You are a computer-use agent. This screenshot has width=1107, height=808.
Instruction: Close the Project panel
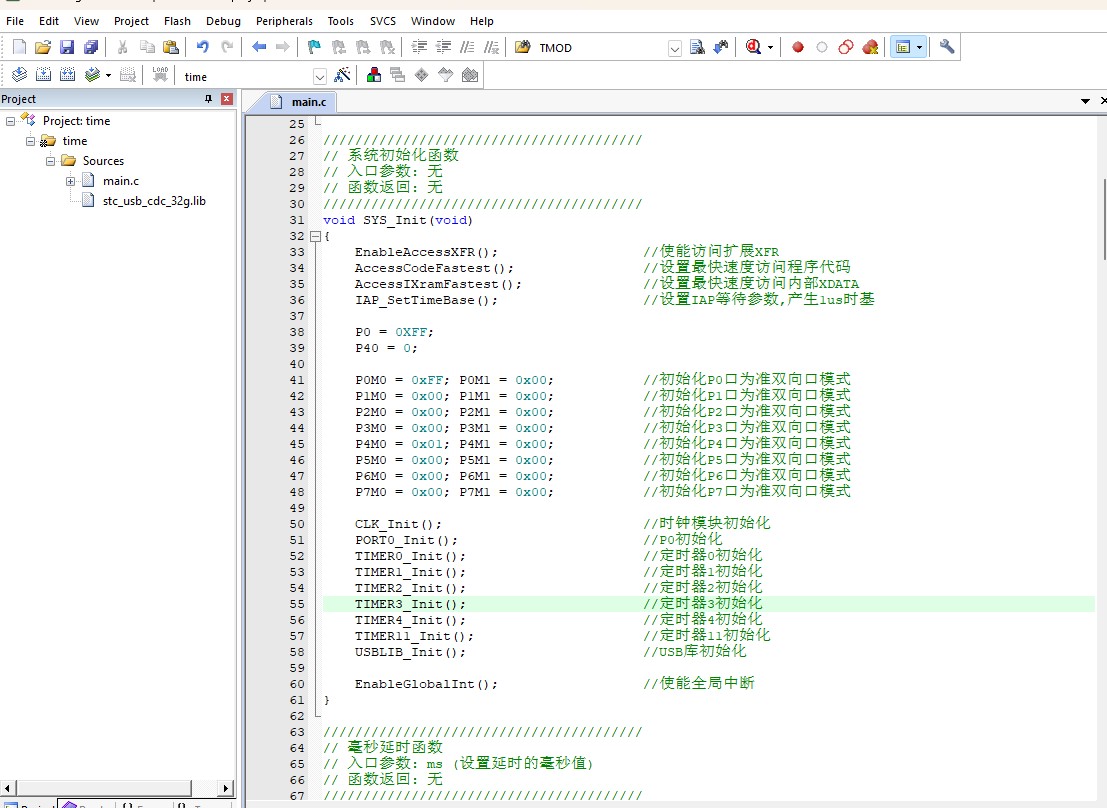(227, 99)
